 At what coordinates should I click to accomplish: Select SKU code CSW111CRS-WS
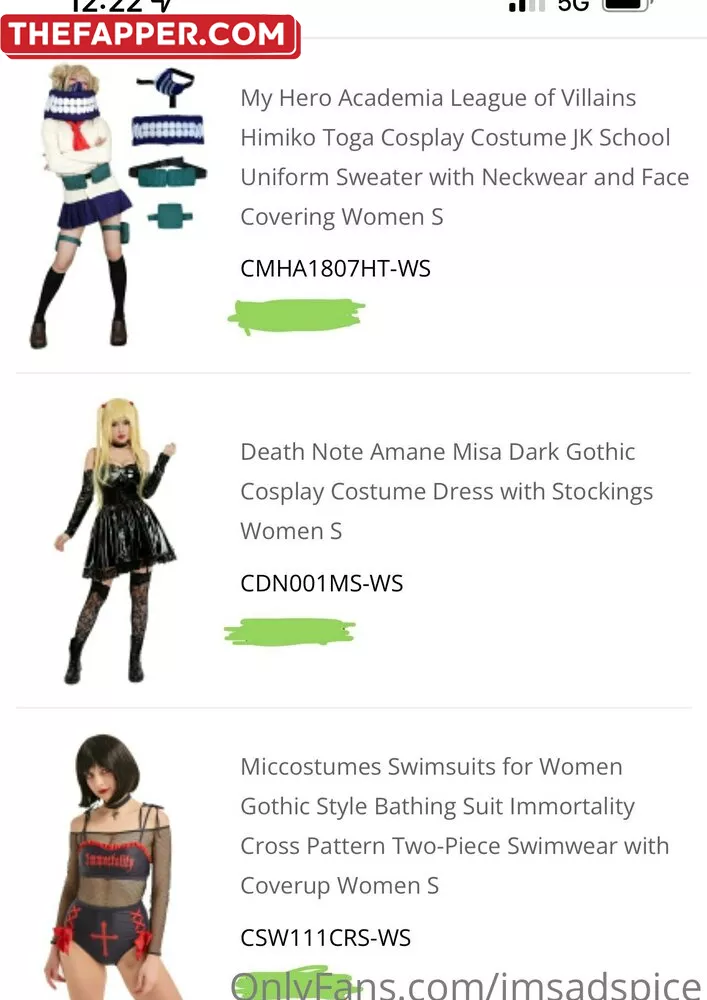tap(326, 938)
